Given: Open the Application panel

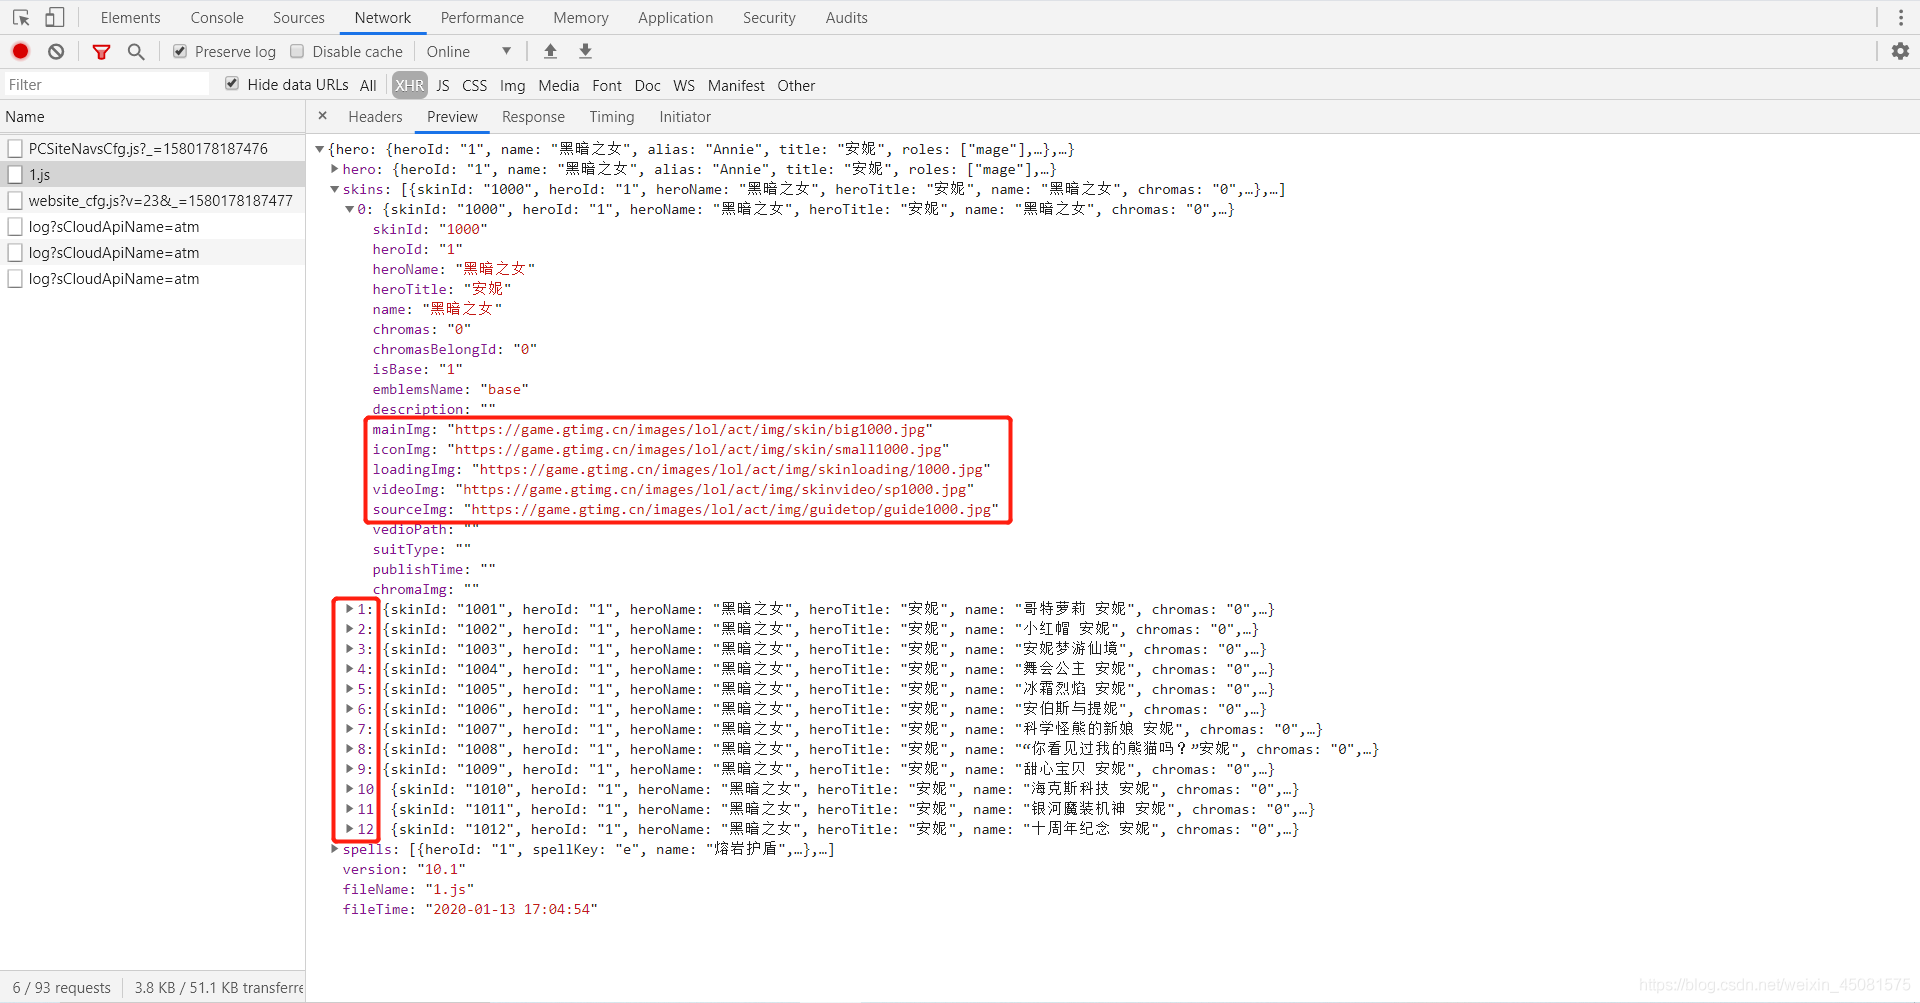Looking at the screenshot, I should click(676, 18).
